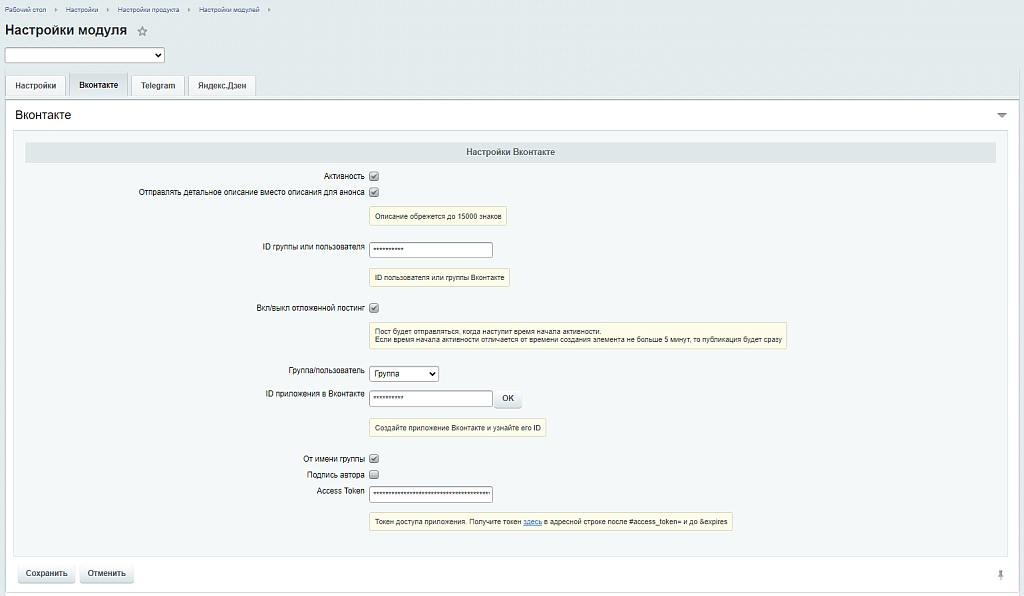Add page to favorites with star icon

click(x=142, y=31)
